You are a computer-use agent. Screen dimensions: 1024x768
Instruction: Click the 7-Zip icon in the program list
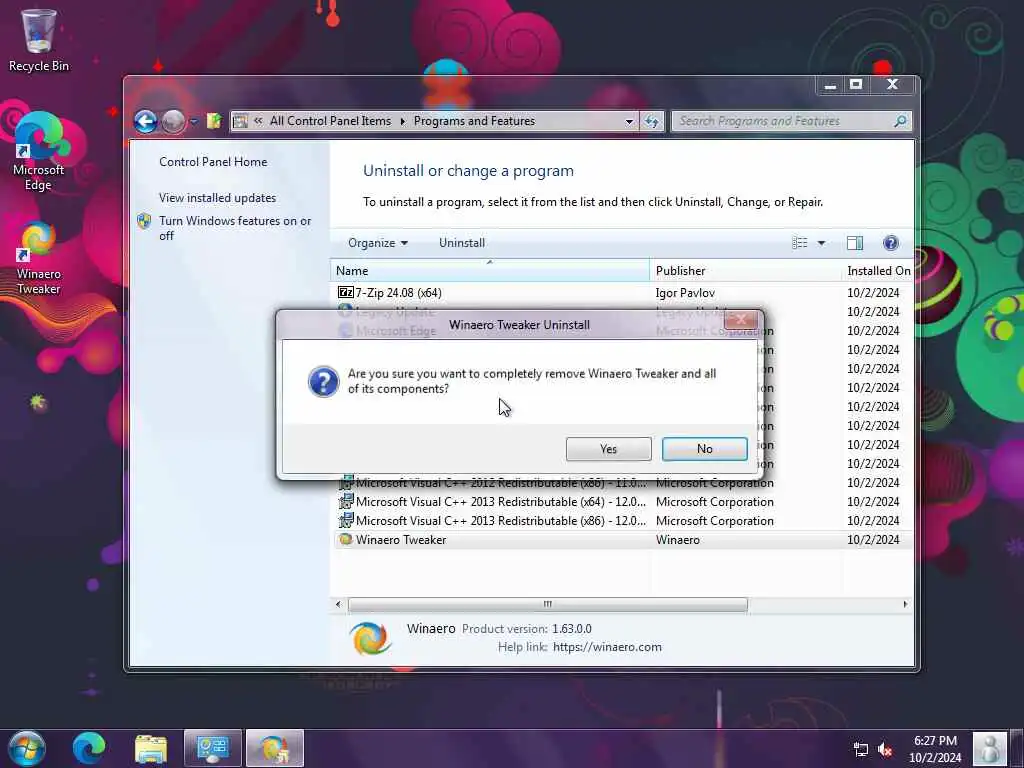pyautogui.click(x=345, y=293)
